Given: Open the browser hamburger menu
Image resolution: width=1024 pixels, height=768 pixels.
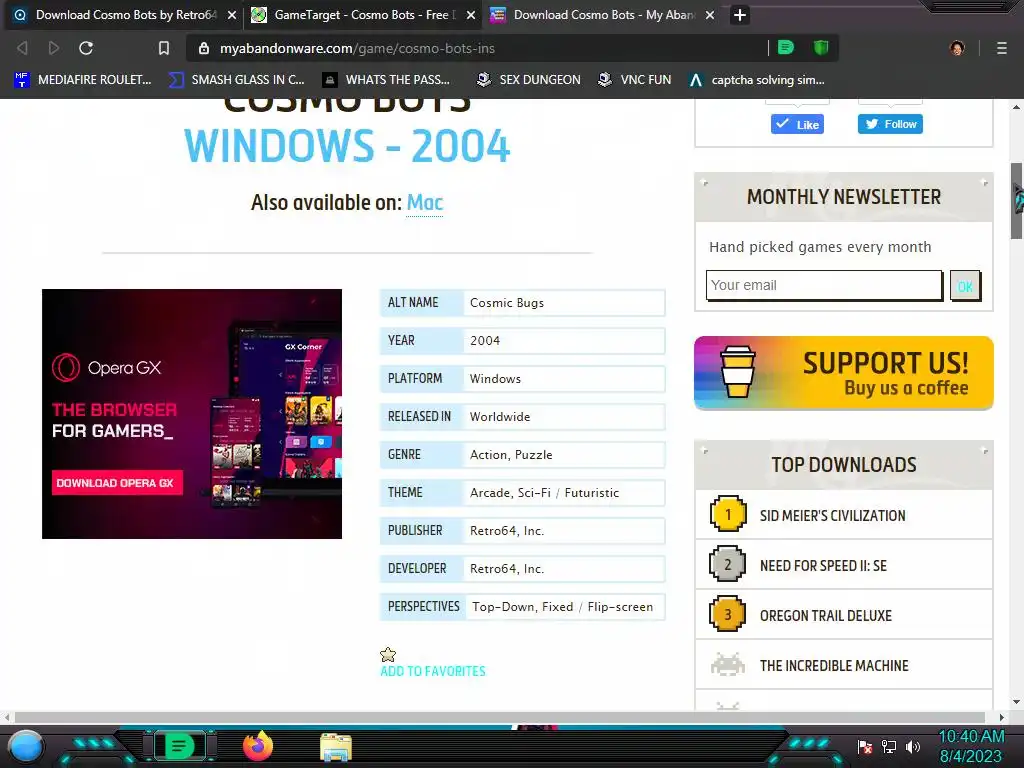Looking at the screenshot, I should click(x=1002, y=48).
